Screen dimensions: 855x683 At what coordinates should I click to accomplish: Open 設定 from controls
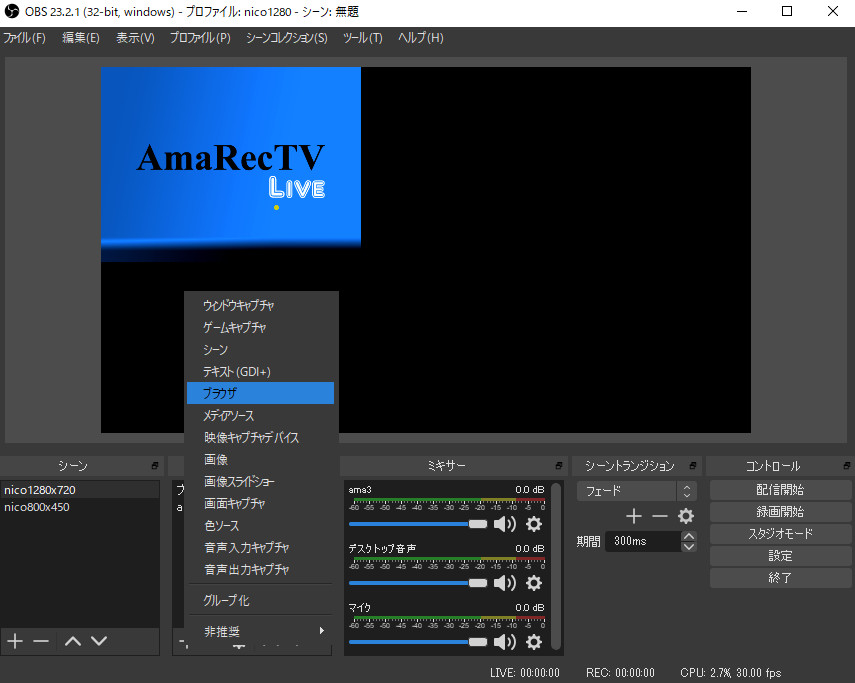click(x=780, y=556)
